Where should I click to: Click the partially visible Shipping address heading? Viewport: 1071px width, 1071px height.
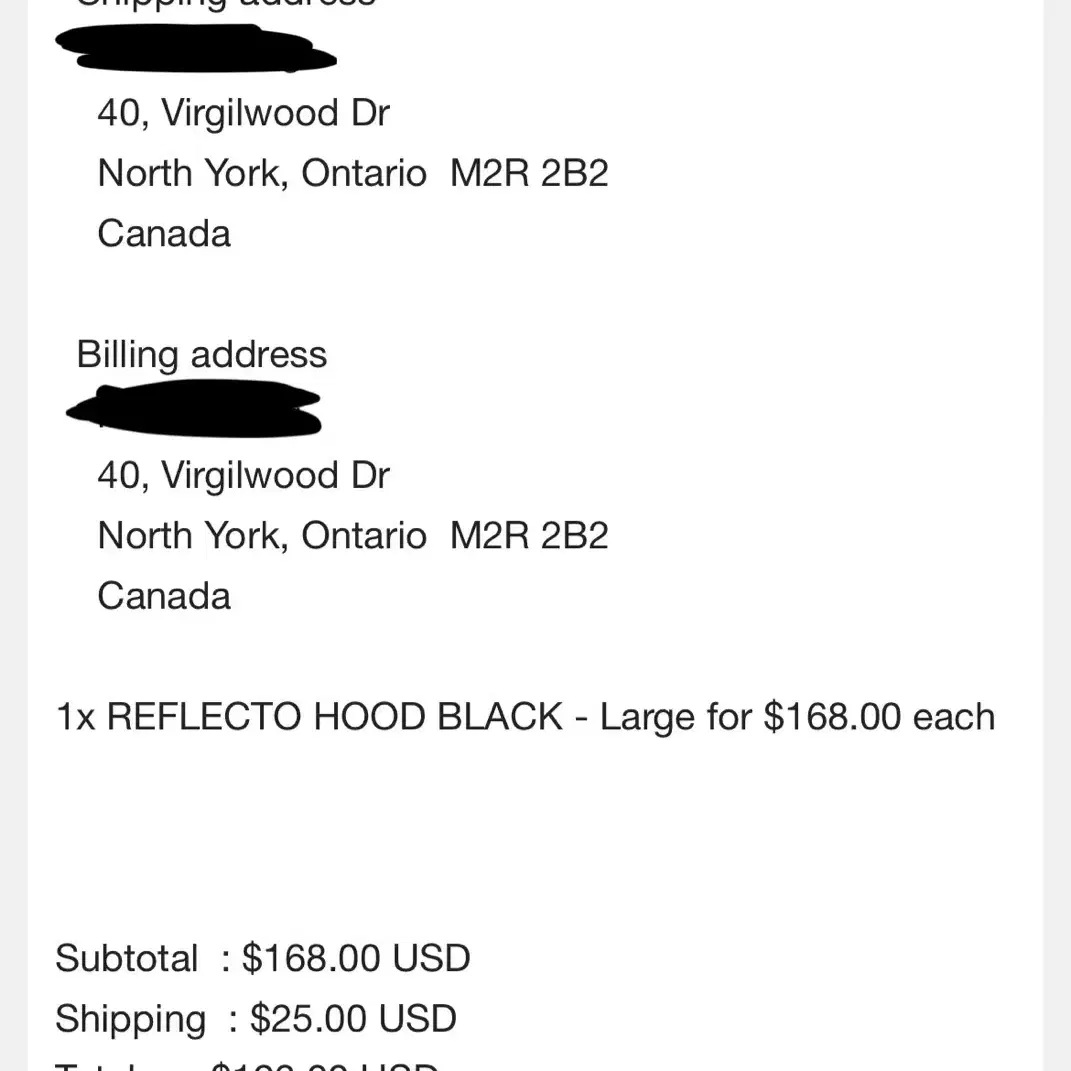click(225, 3)
